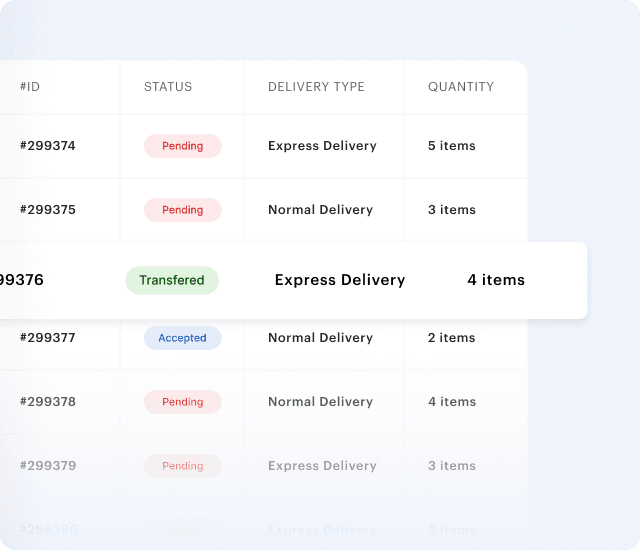Click 4 items in the highlighted row

(x=496, y=280)
